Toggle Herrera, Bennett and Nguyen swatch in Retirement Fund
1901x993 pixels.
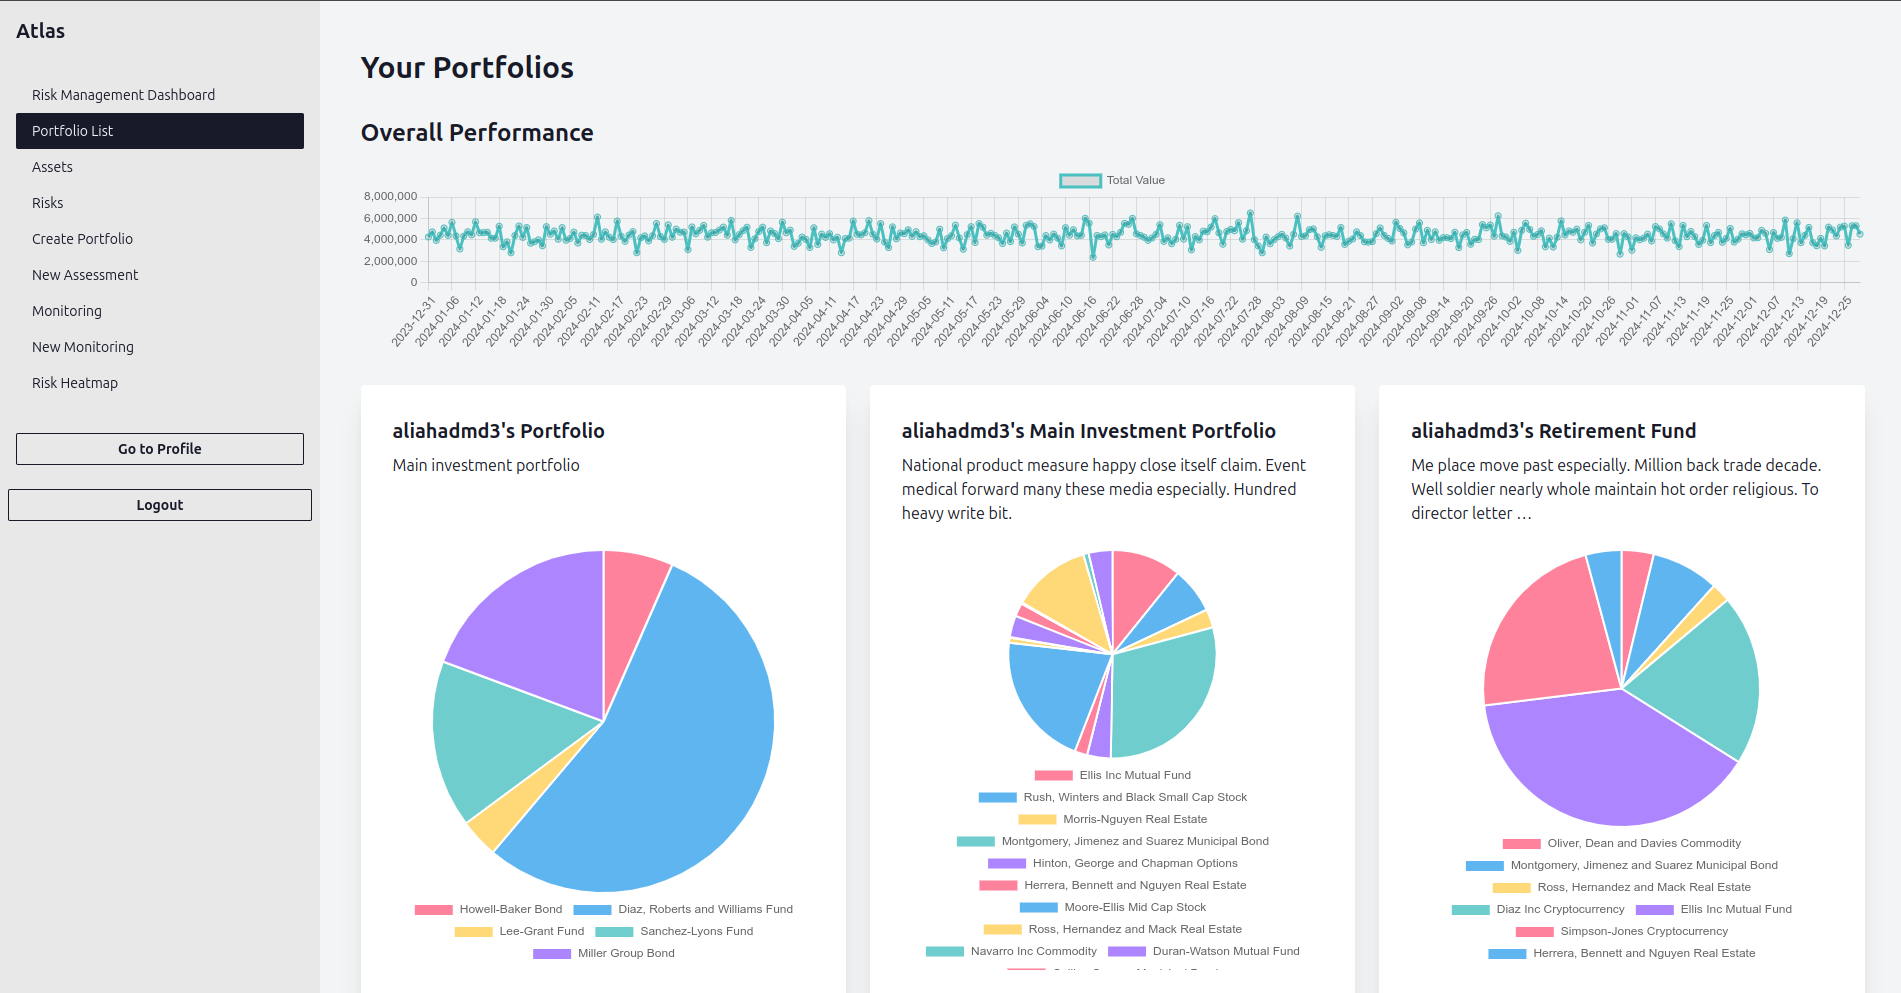point(1507,954)
